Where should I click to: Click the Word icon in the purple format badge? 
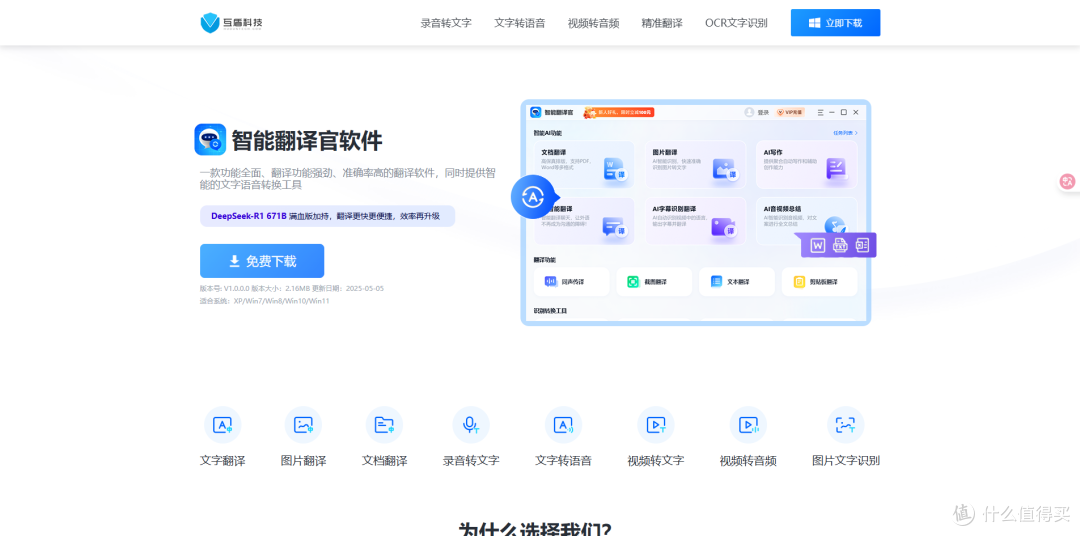click(x=818, y=245)
